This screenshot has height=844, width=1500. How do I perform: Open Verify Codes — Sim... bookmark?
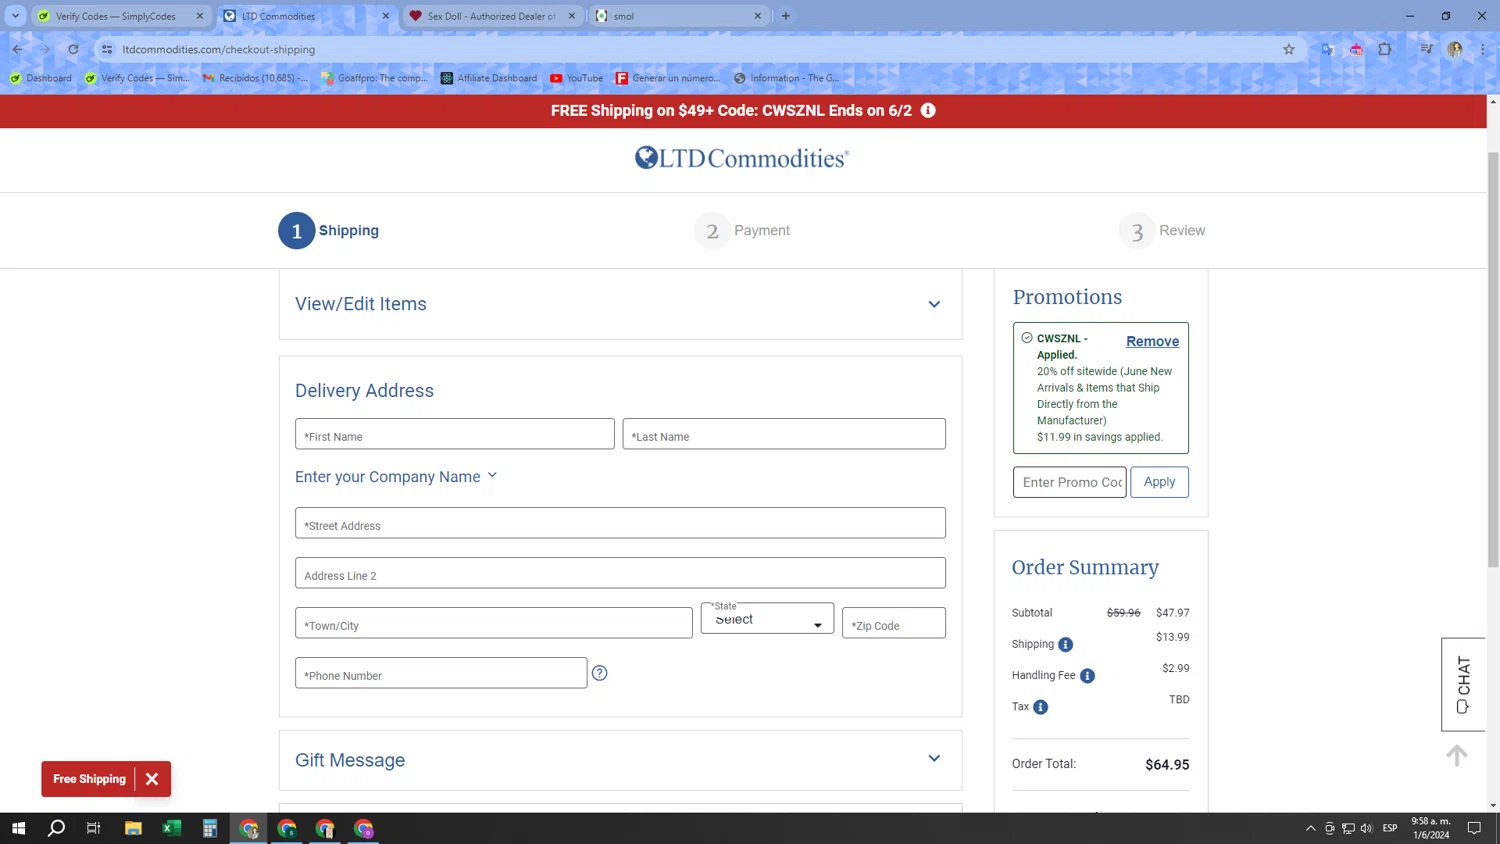point(137,78)
